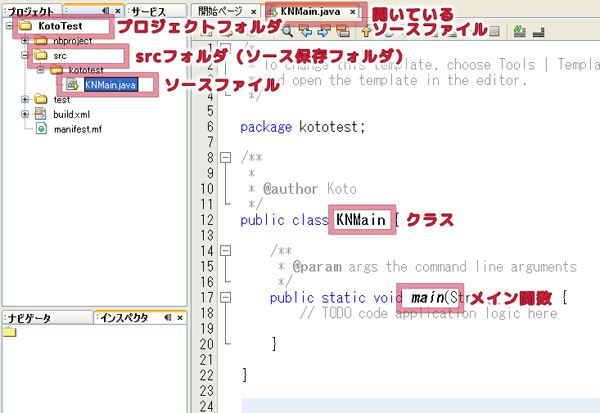Collapse the code fold at line 1
Image resolution: width=600 pixels, height=413 pixels.
click(226, 49)
